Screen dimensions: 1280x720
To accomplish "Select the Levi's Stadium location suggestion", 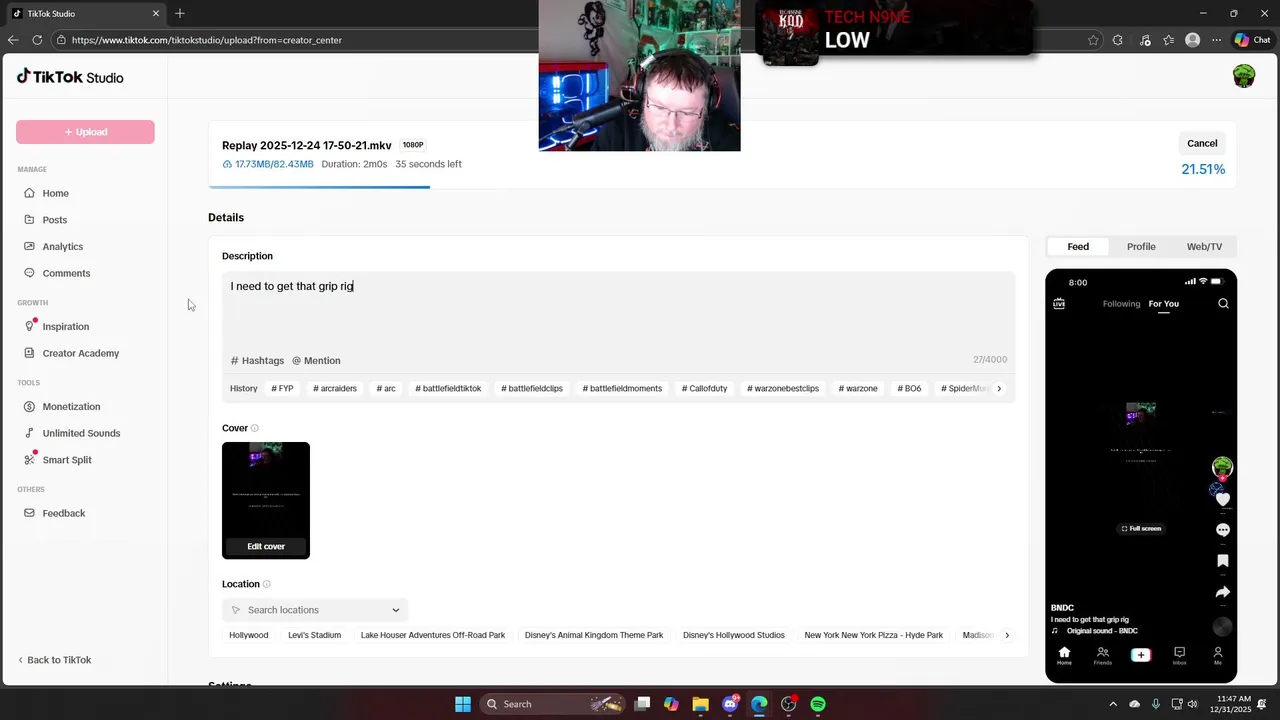I will (x=315, y=635).
